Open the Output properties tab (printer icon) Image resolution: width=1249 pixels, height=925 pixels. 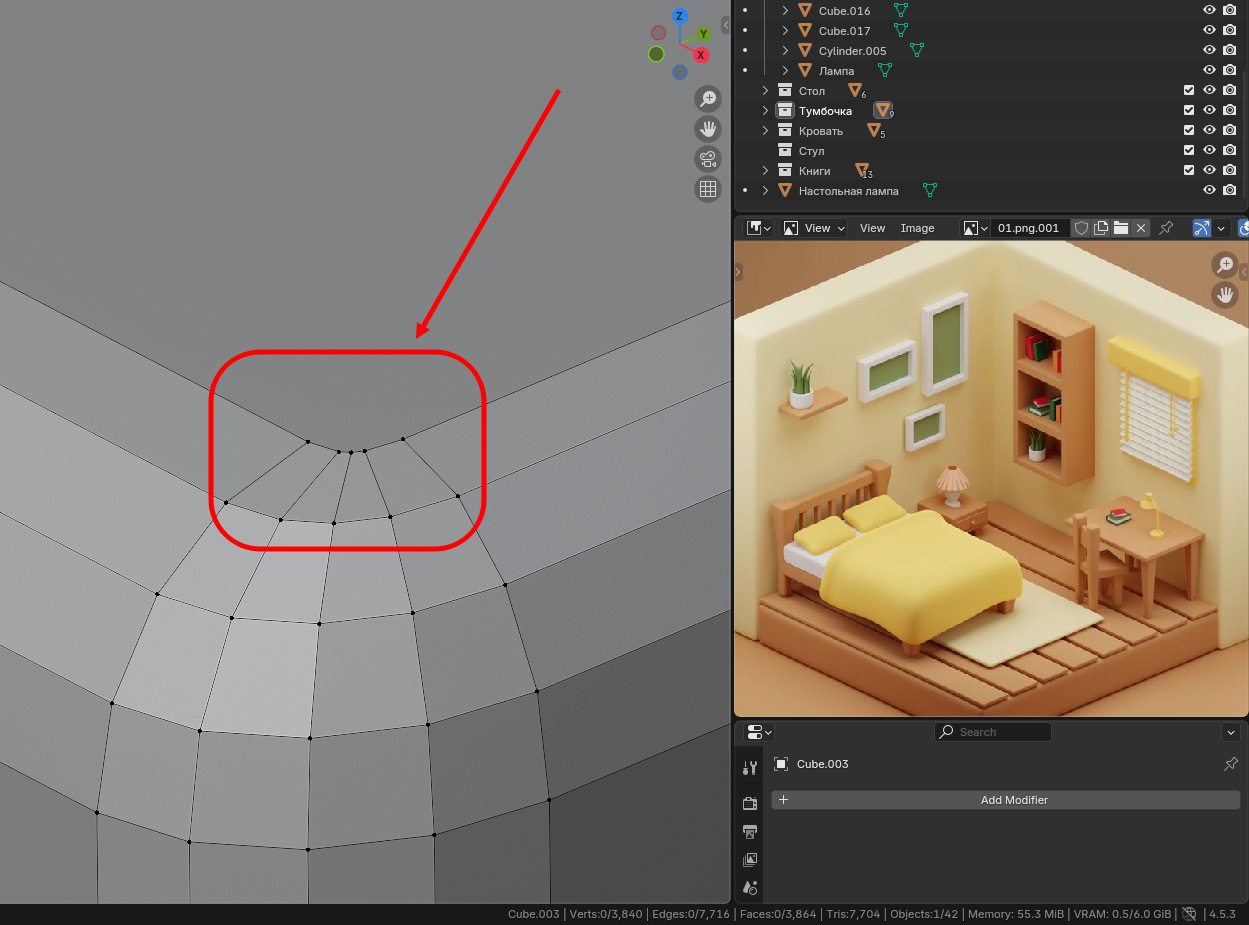point(750,831)
